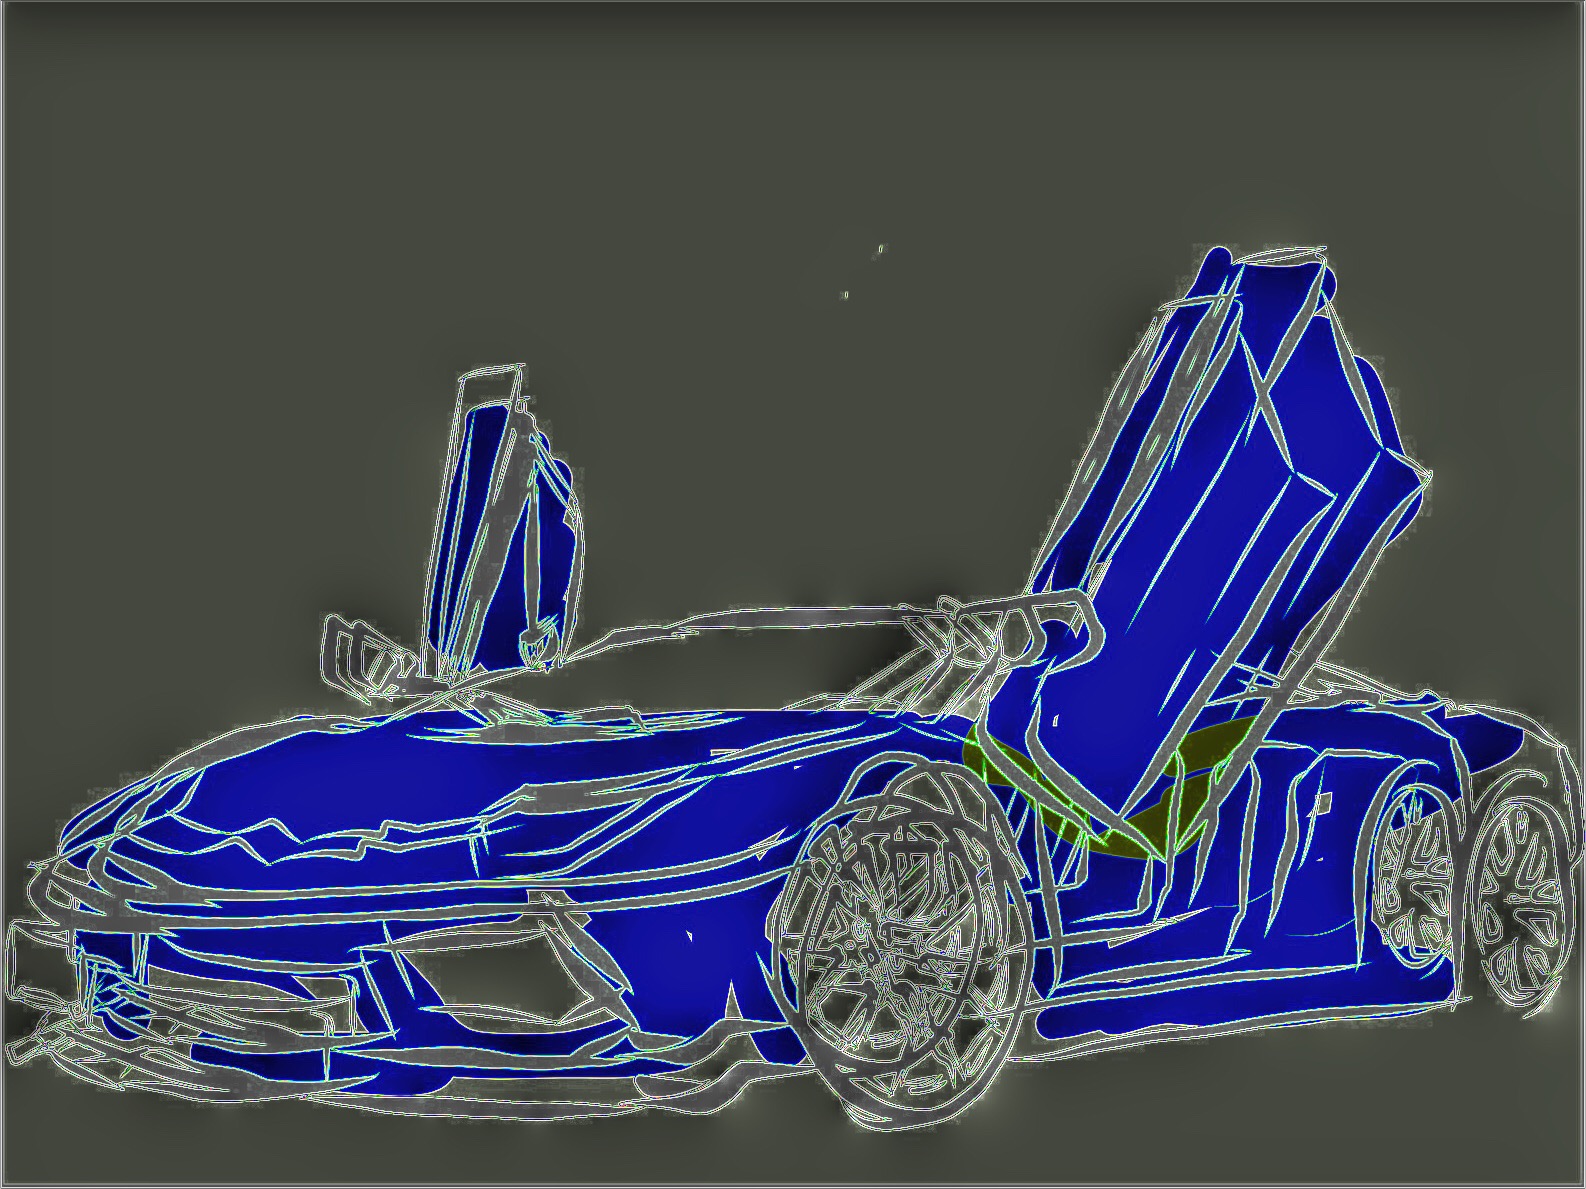Click the small specks above the car
Viewport: 1586px width, 1189px height.
(x=879, y=249)
